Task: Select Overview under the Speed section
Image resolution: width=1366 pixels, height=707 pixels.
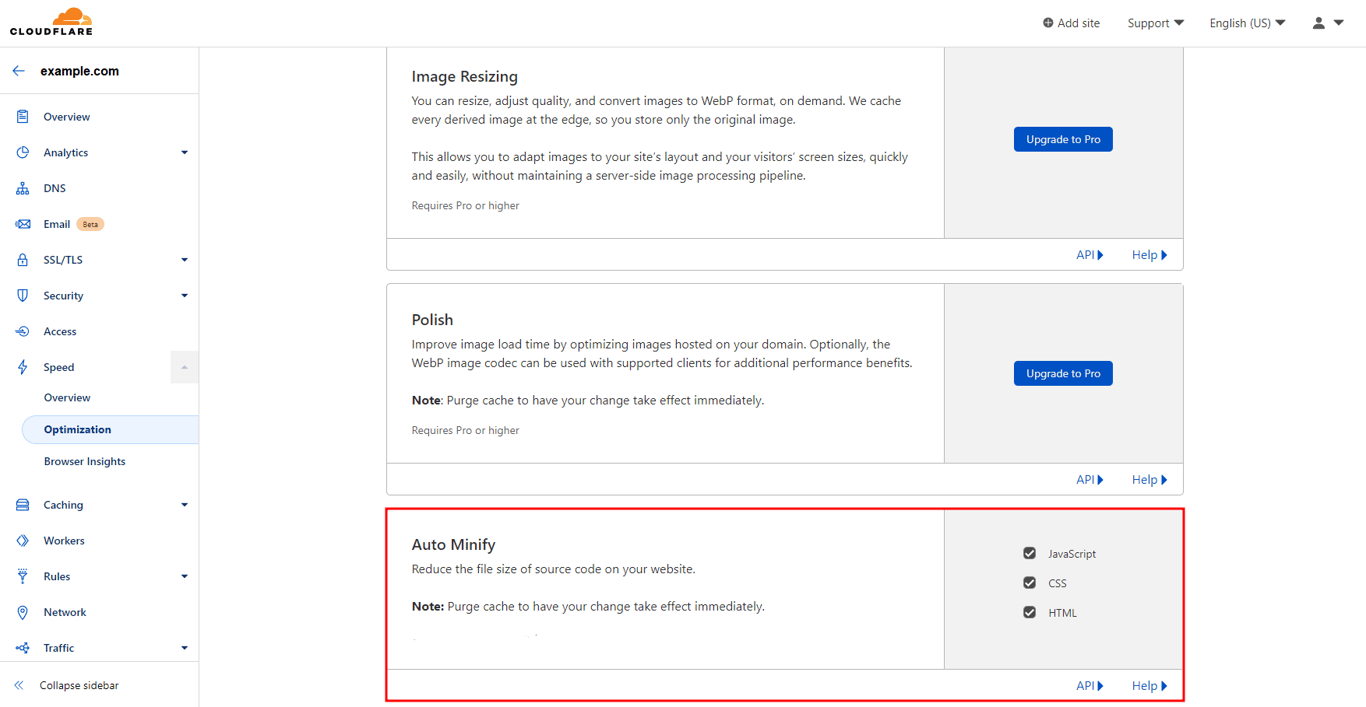Action: click(67, 397)
